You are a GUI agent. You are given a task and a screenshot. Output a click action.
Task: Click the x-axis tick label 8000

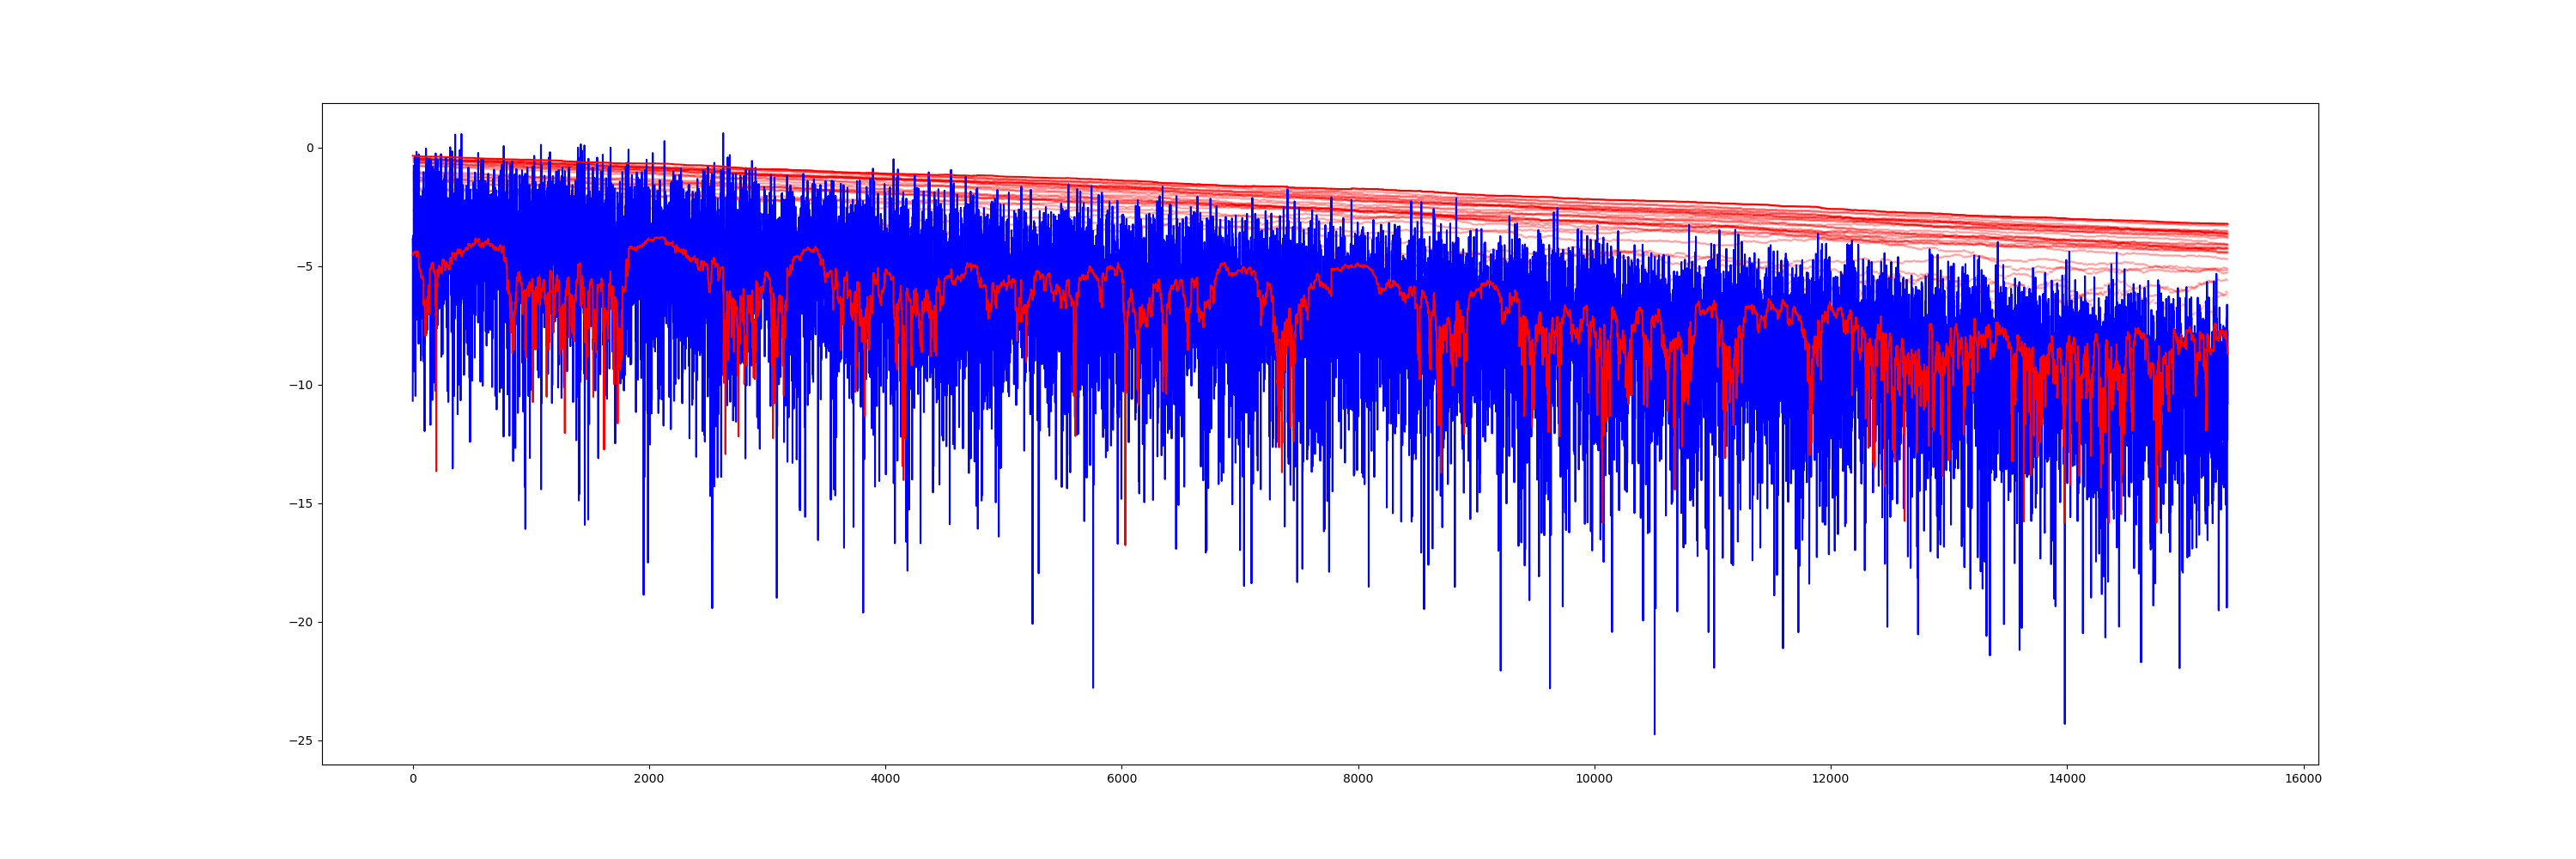point(1358,779)
